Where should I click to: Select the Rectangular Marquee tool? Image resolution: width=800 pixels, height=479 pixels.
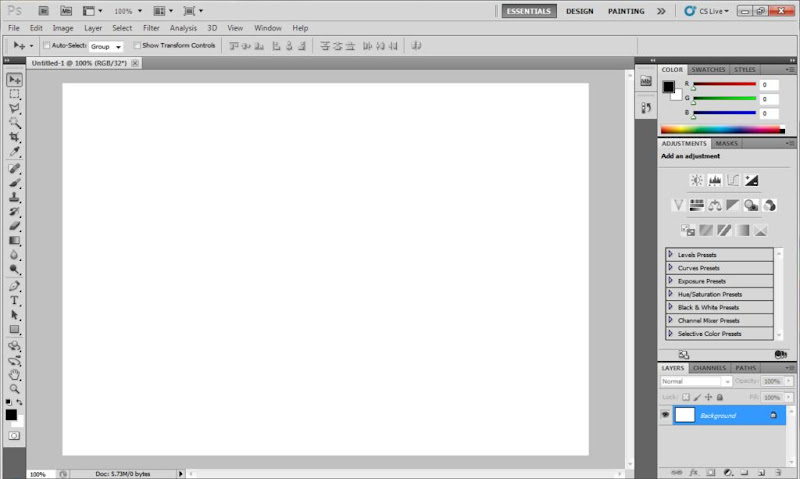14,94
